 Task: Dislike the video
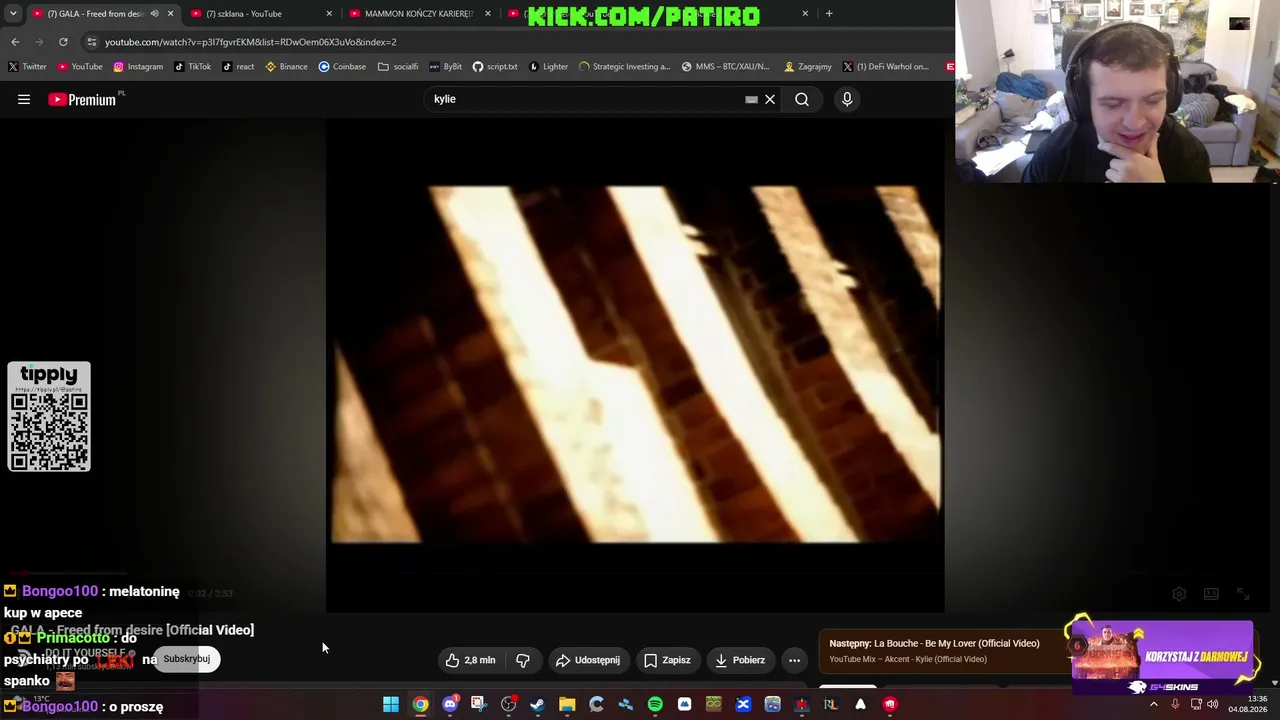(x=523, y=660)
